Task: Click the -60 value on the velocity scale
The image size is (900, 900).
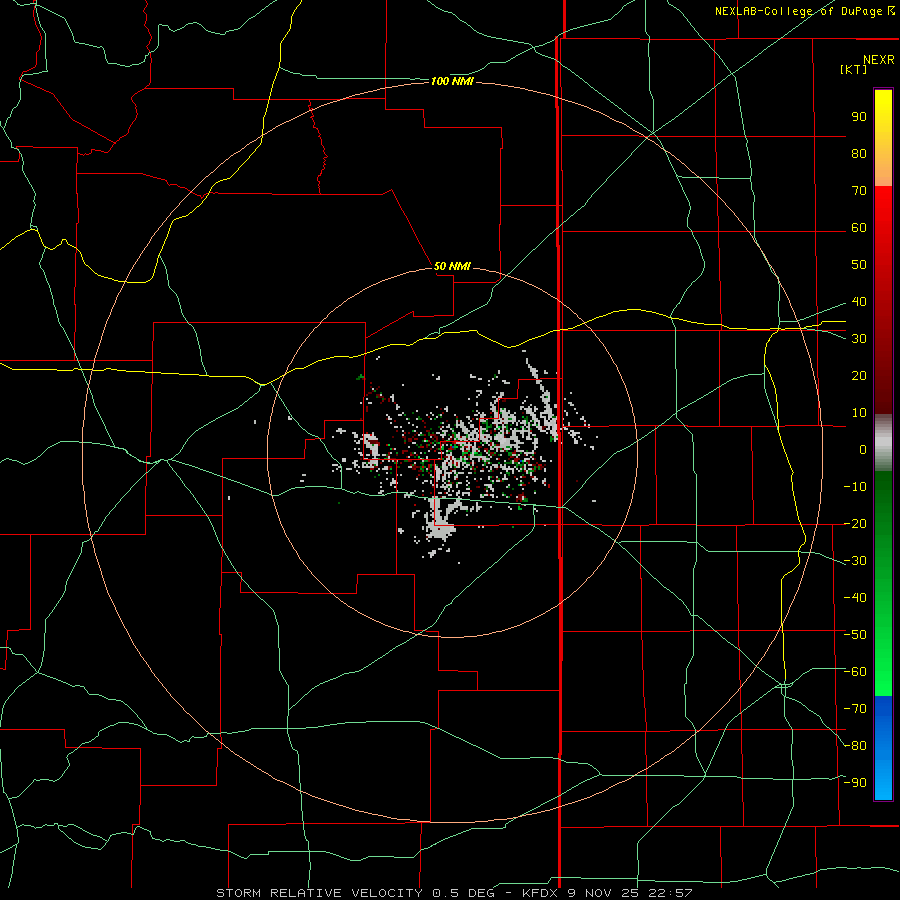Action: coord(855,672)
